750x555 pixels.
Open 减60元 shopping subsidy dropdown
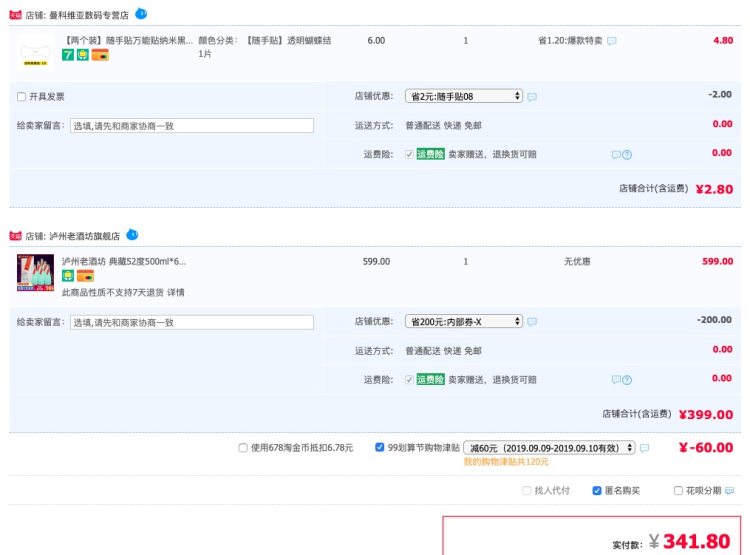coord(550,448)
